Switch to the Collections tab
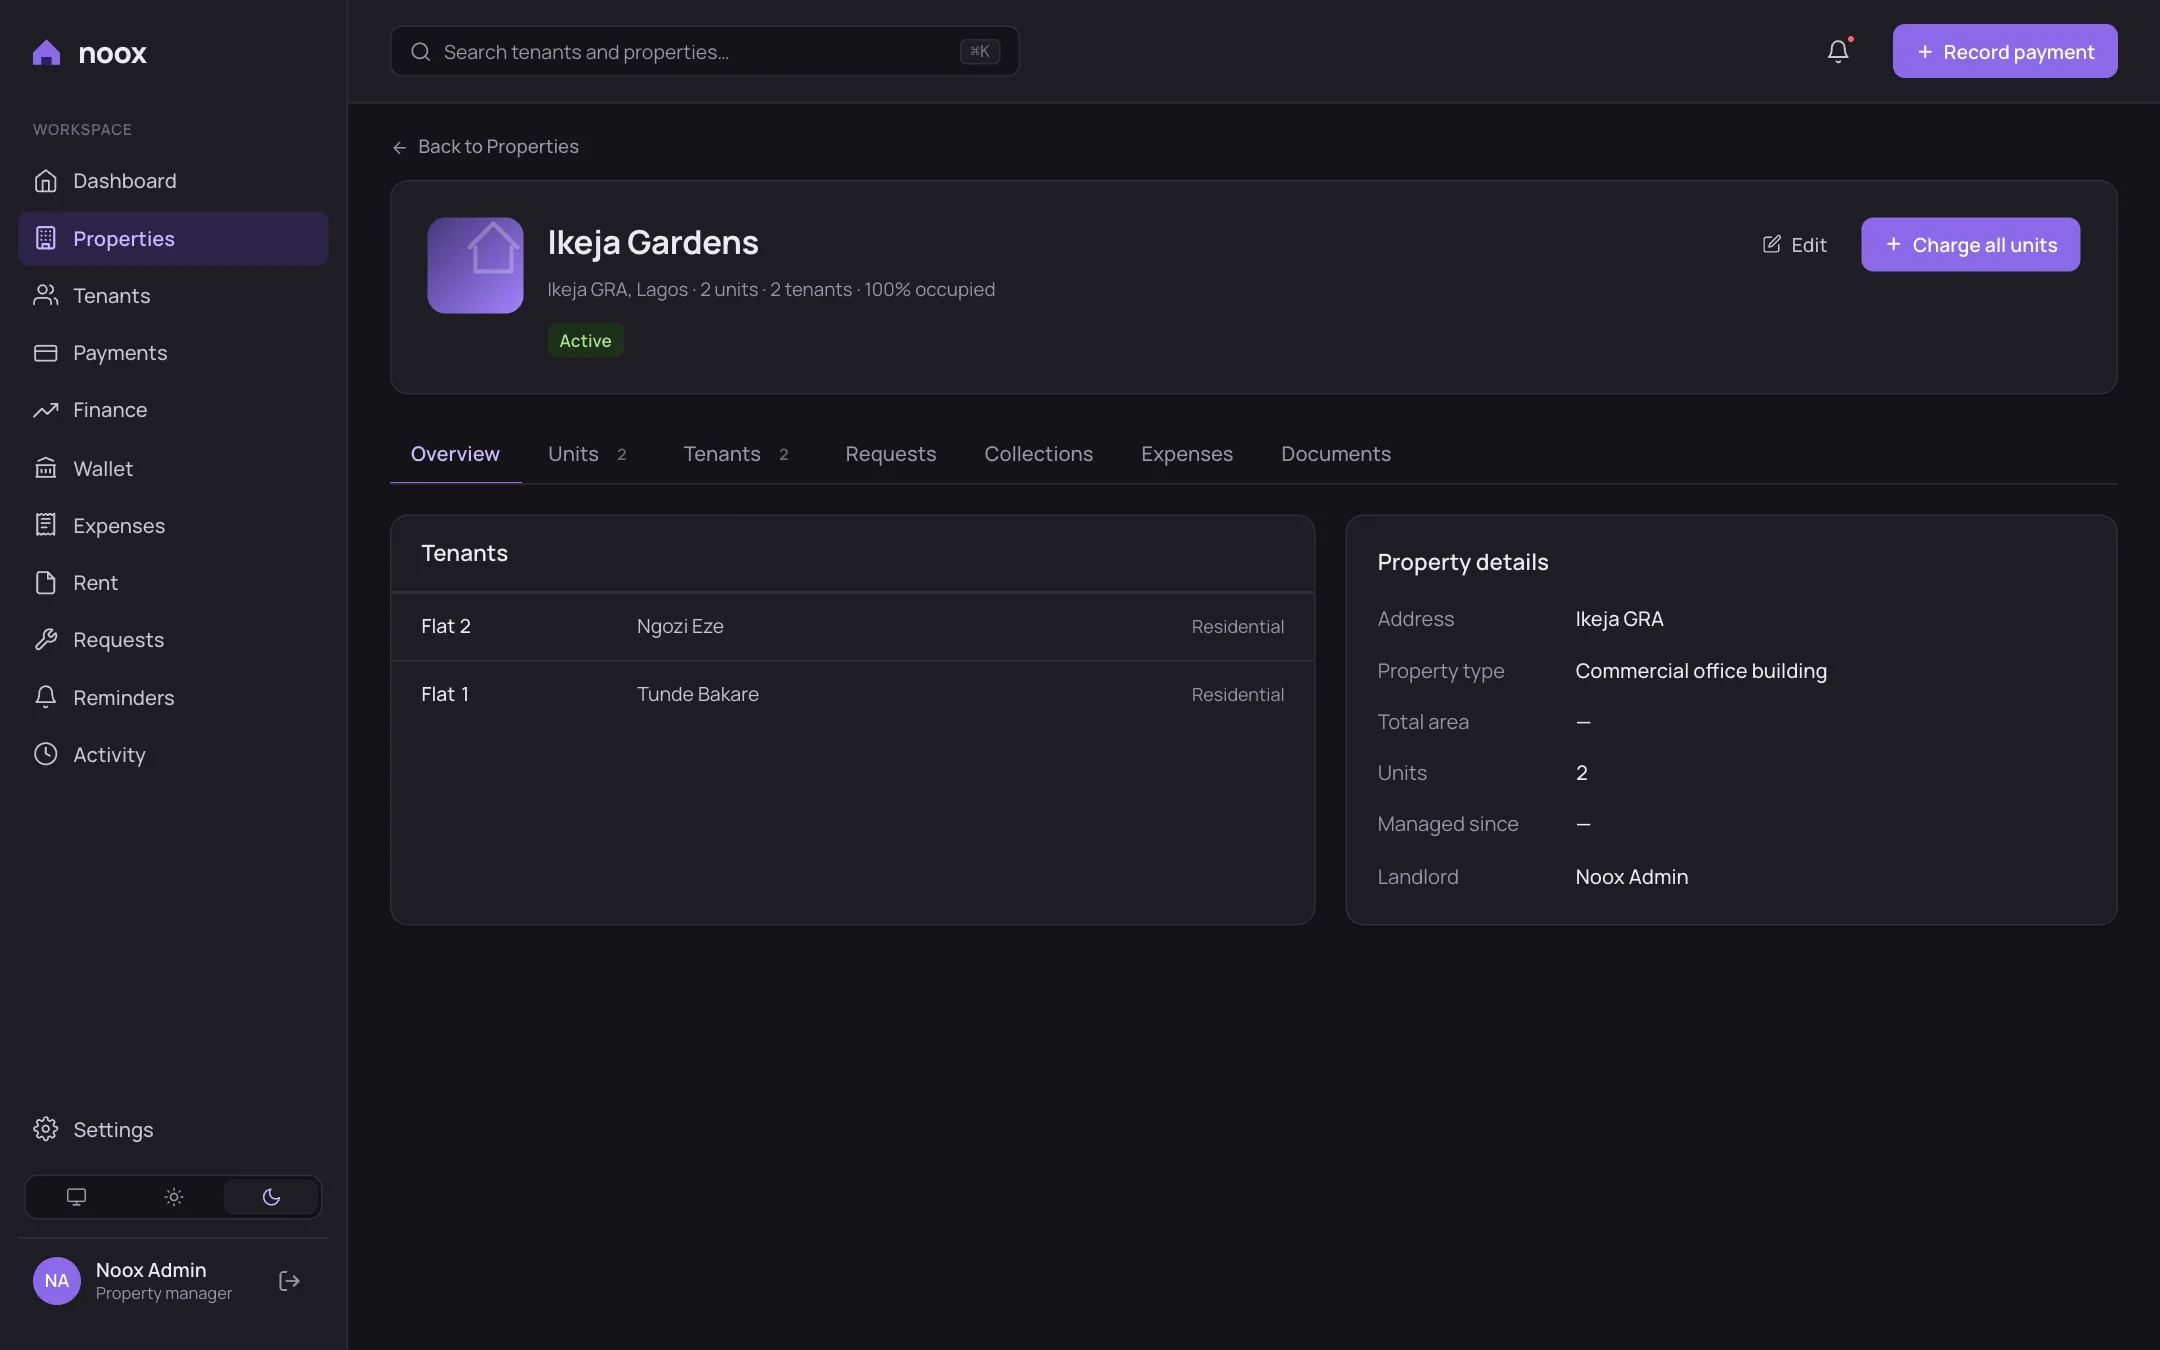 1038,454
